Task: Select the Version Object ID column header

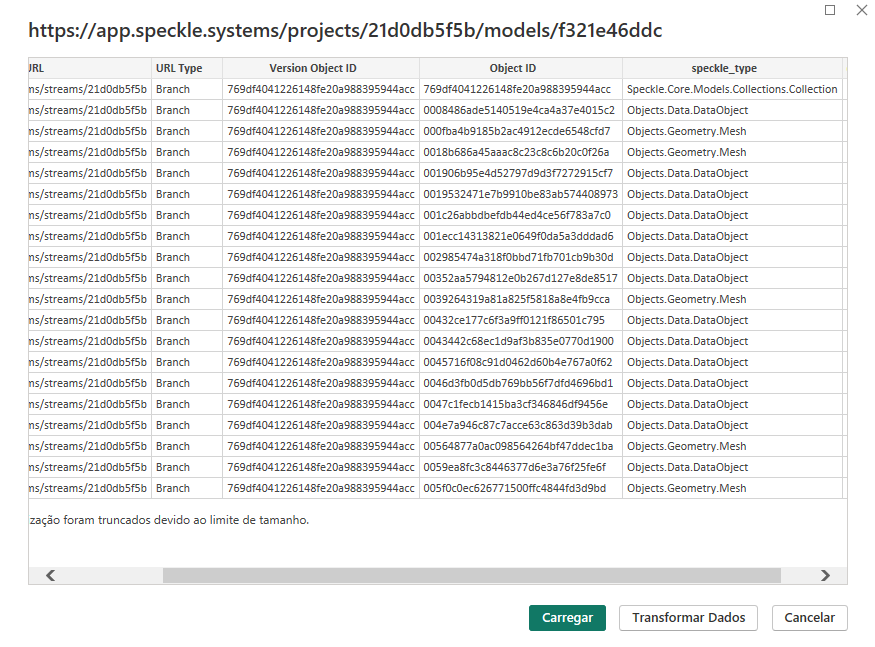Action: (321, 68)
